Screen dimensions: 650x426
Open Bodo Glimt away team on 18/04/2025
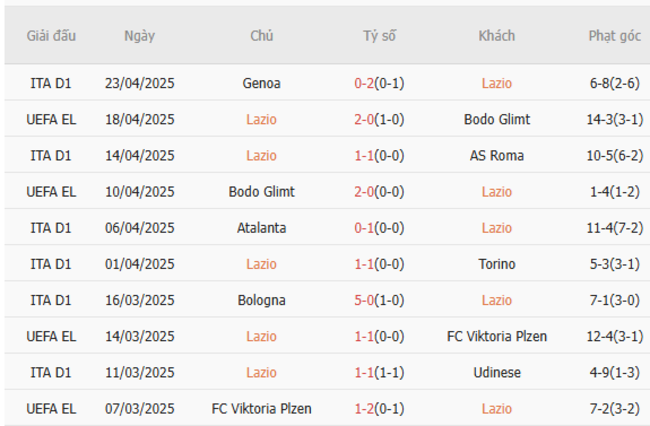point(497,119)
